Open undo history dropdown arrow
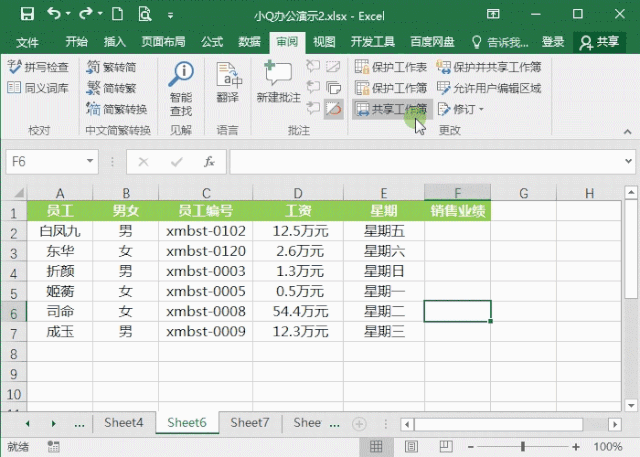The image size is (640, 457). (68, 14)
